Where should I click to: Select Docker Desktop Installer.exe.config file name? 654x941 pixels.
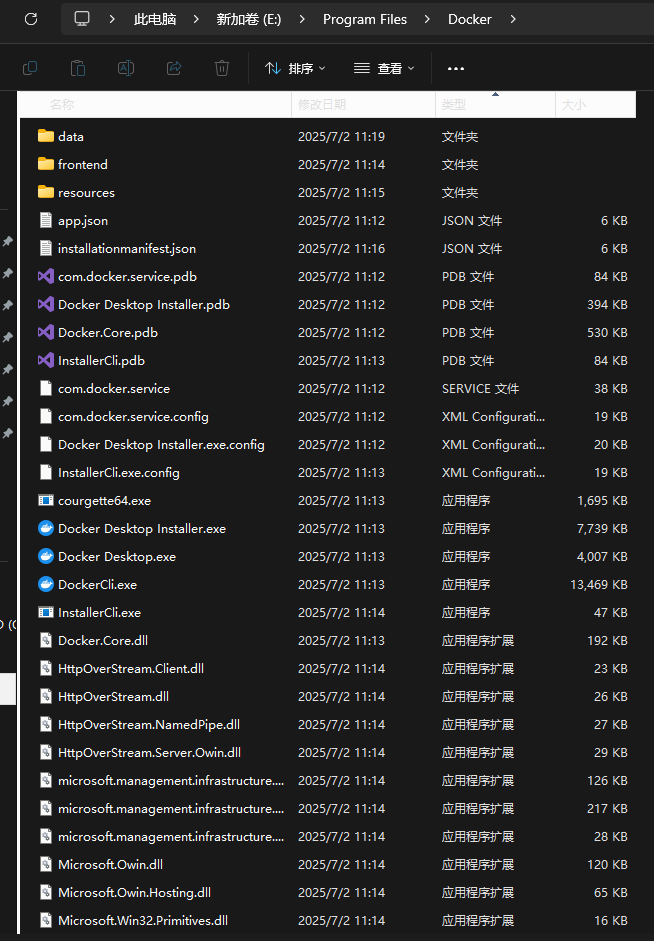pyautogui.click(x=161, y=444)
